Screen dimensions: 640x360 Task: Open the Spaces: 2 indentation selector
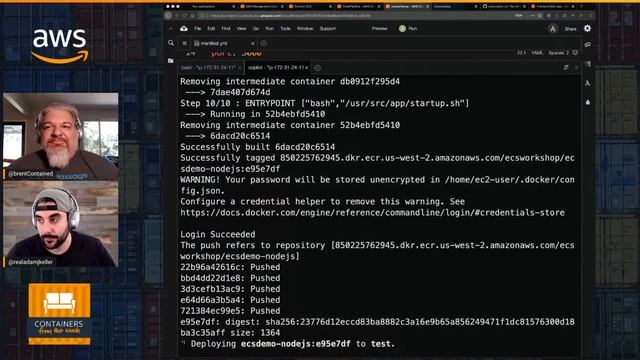tap(558, 53)
